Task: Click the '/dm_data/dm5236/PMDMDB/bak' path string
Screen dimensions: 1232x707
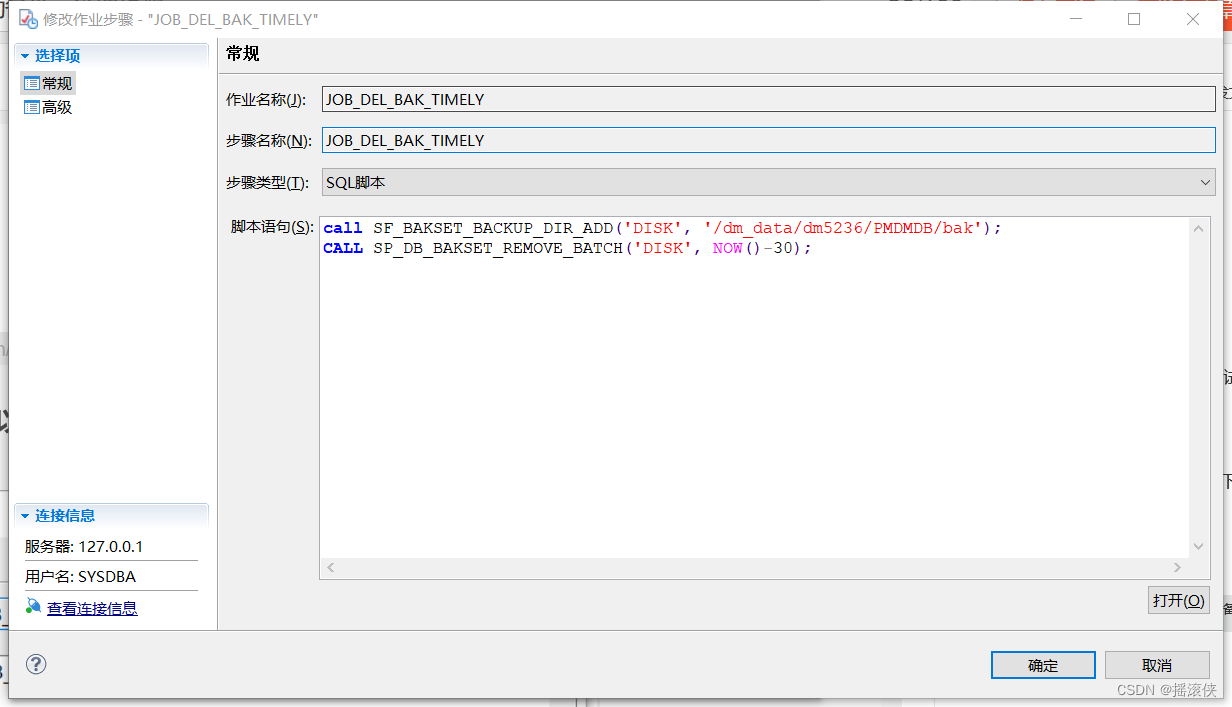Action: (843, 228)
